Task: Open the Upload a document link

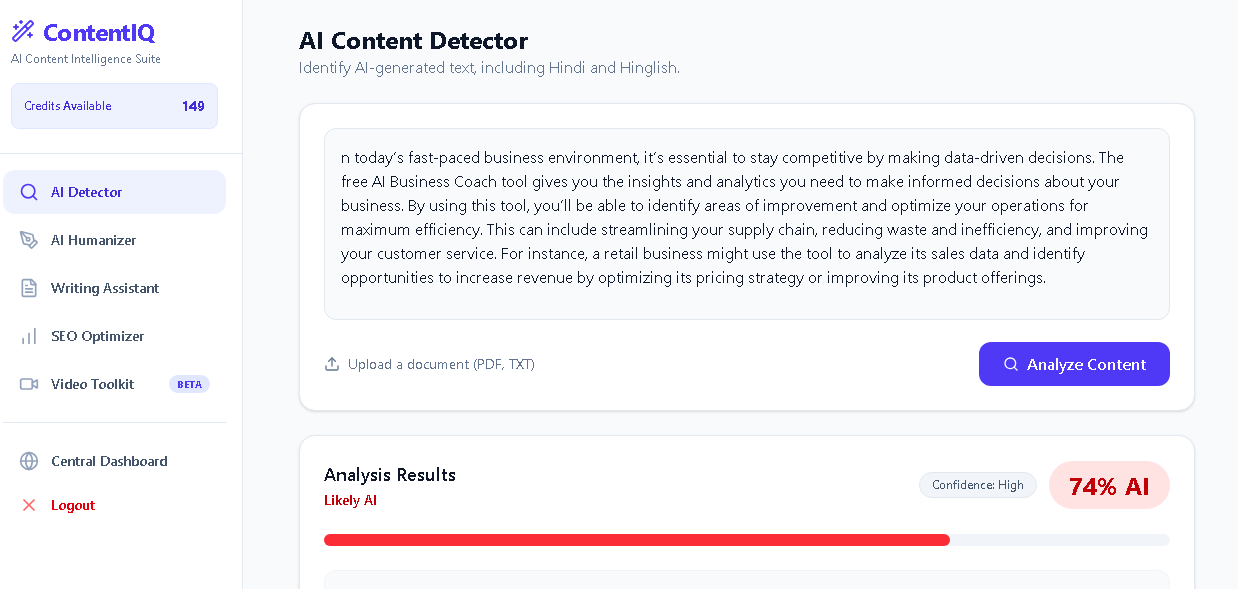Action: 440,364
